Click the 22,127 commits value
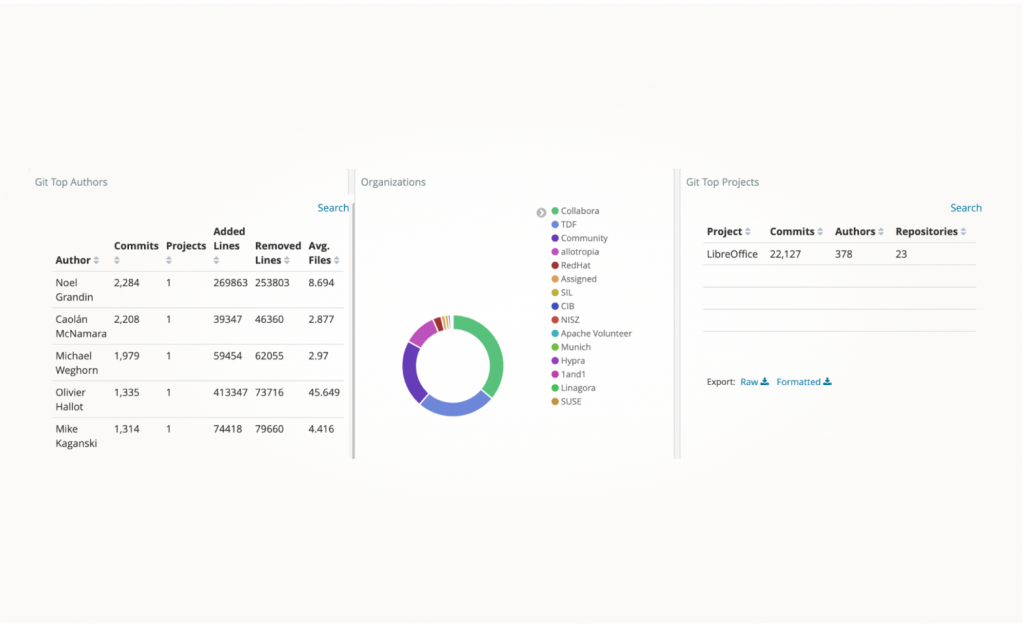The width and height of the screenshot is (1024, 624). click(785, 254)
